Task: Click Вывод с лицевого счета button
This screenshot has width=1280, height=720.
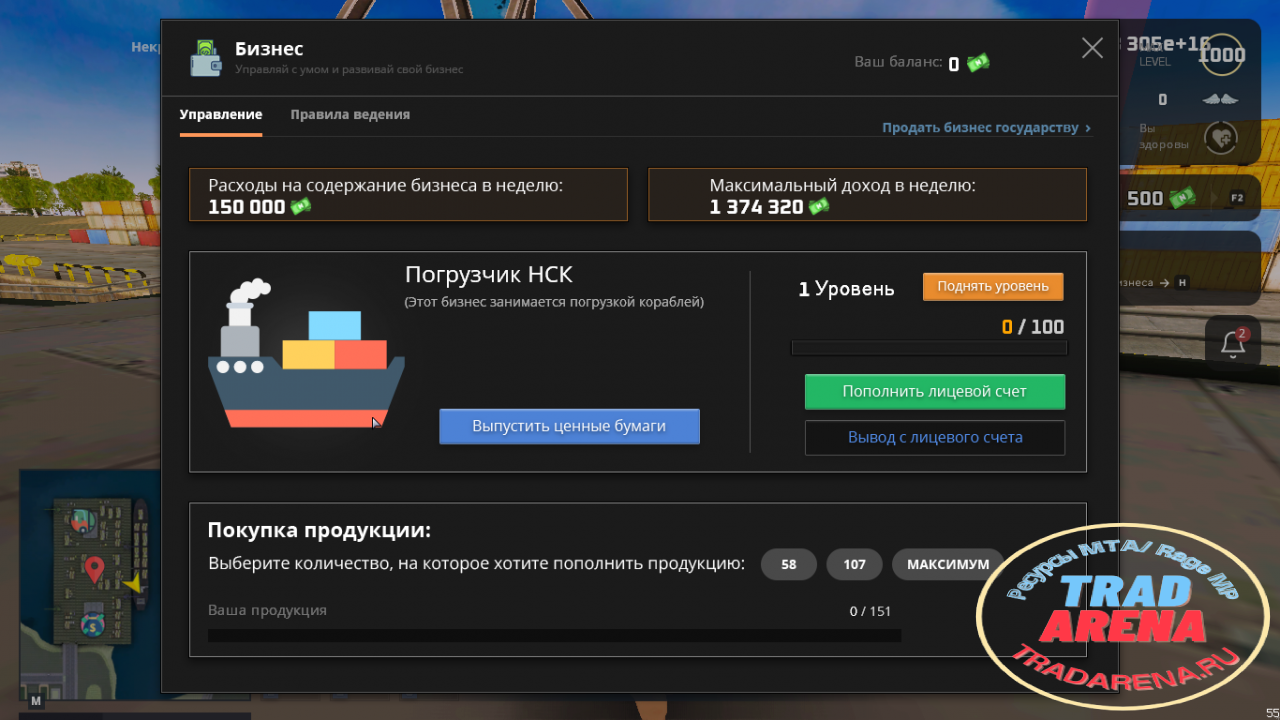Action: pos(935,438)
